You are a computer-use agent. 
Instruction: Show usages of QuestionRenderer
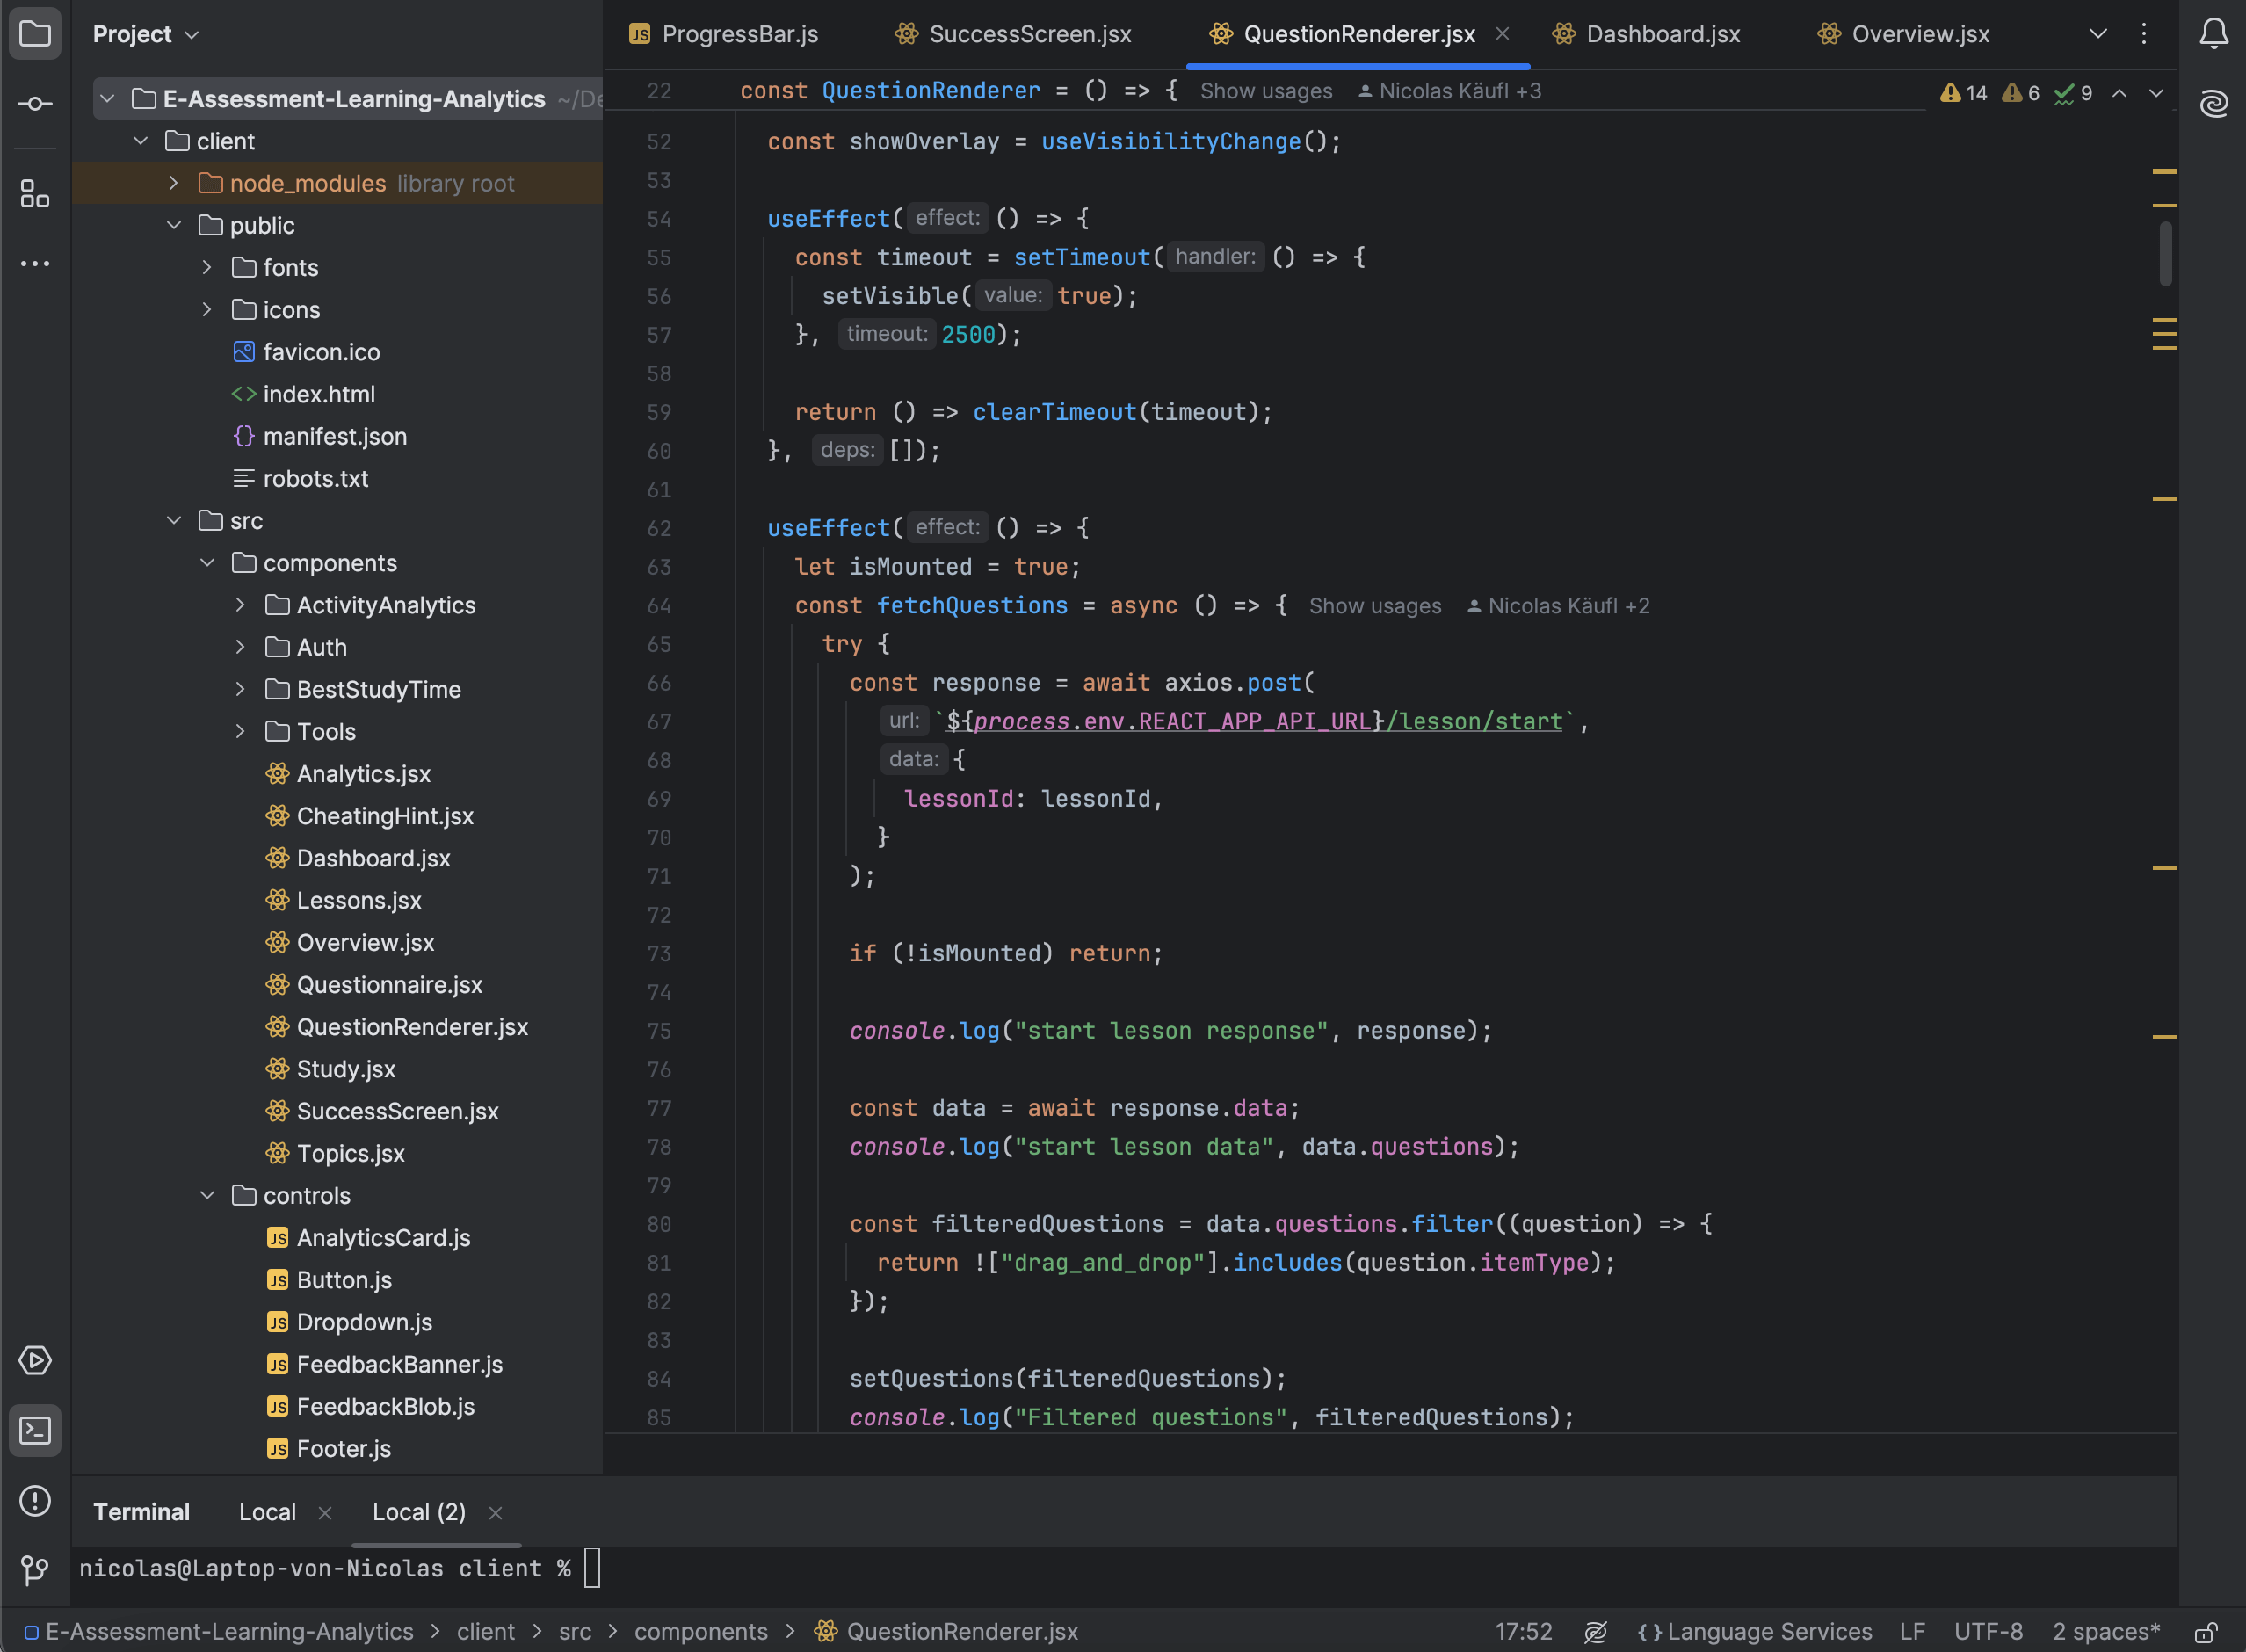click(x=1266, y=91)
